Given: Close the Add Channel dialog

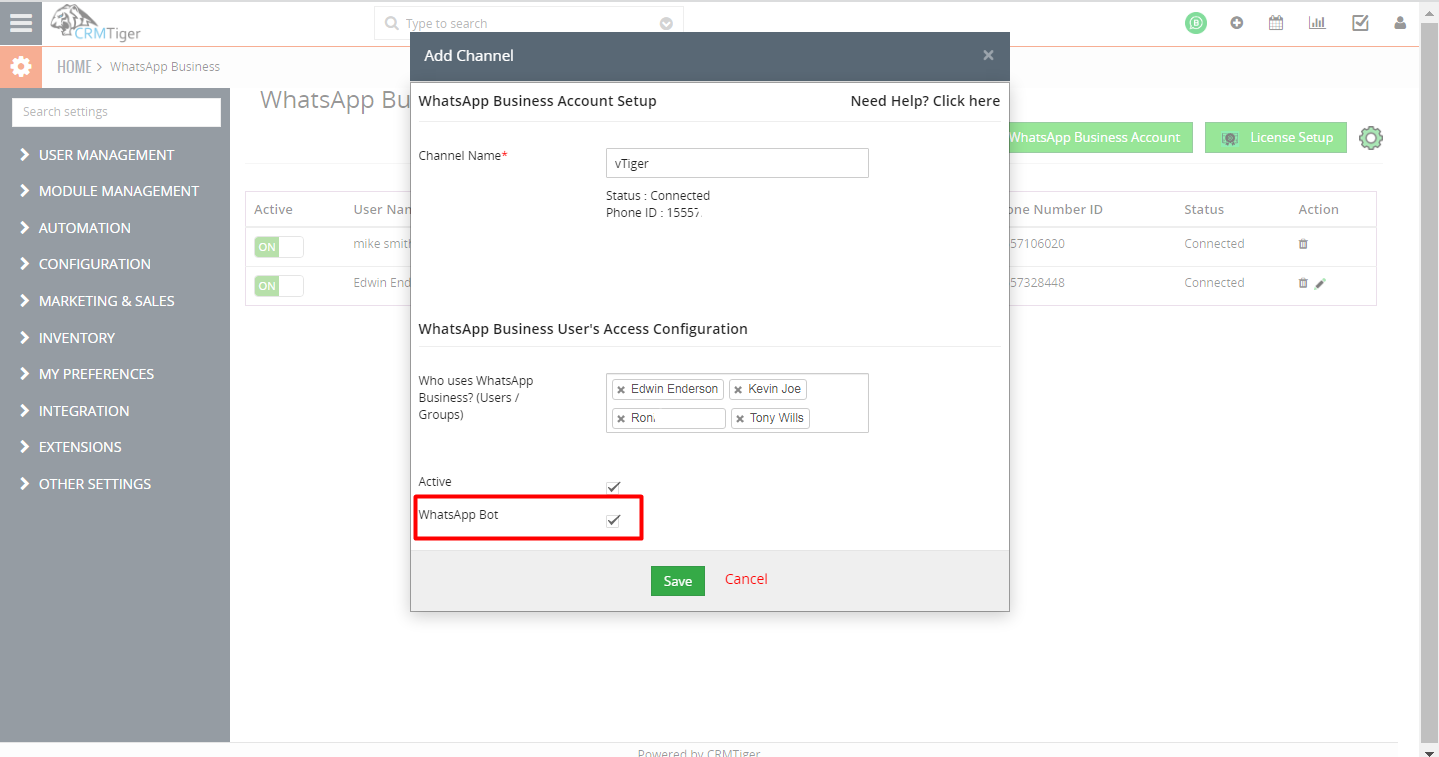Looking at the screenshot, I should coord(988,56).
